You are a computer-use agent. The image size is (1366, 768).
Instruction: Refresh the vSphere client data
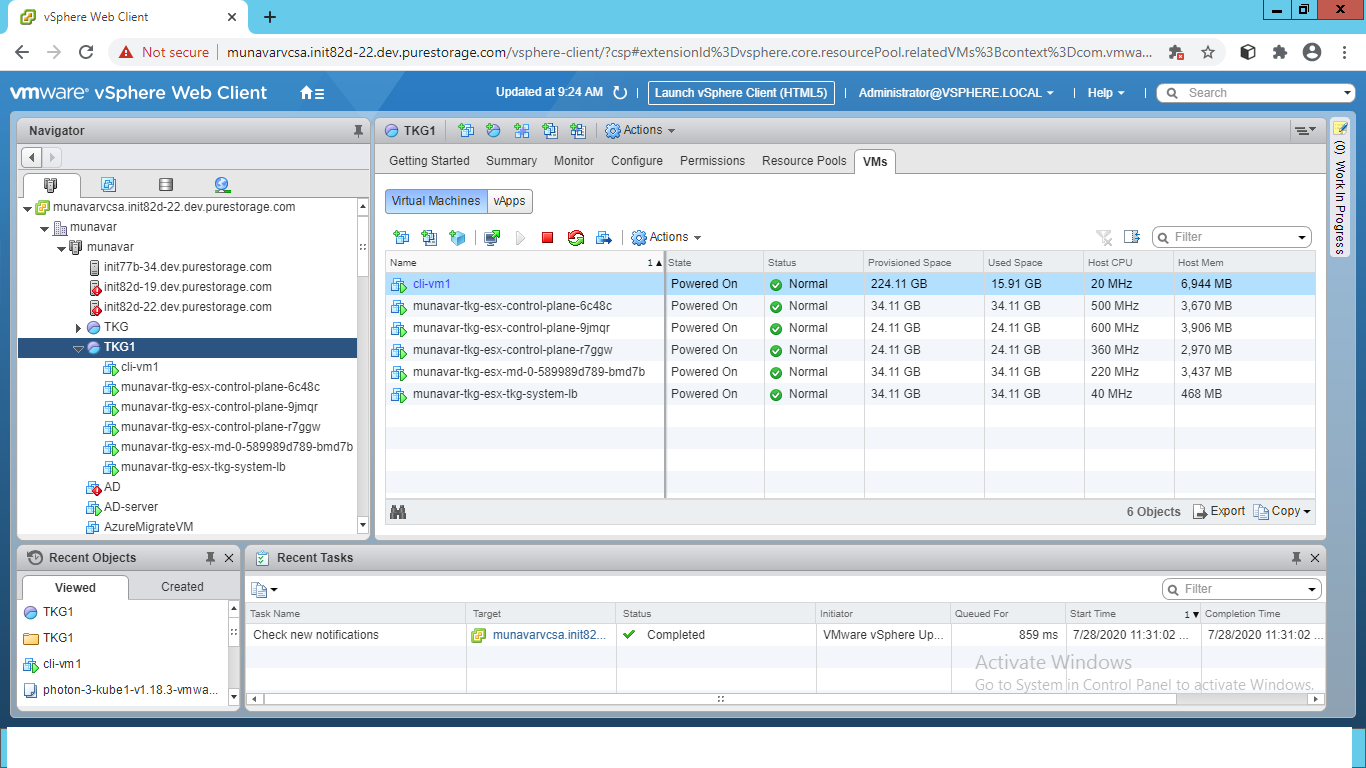tap(620, 93)
